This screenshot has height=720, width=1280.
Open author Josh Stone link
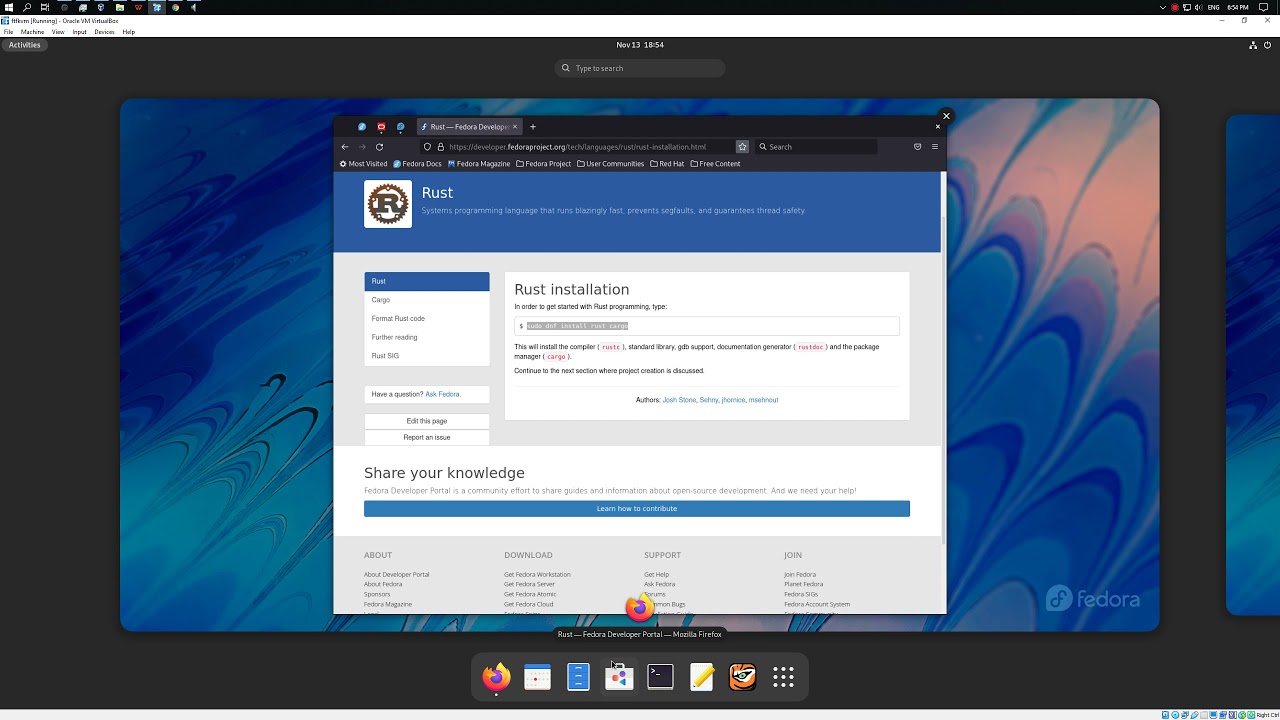pyautogui.click(x=679, y=400)
